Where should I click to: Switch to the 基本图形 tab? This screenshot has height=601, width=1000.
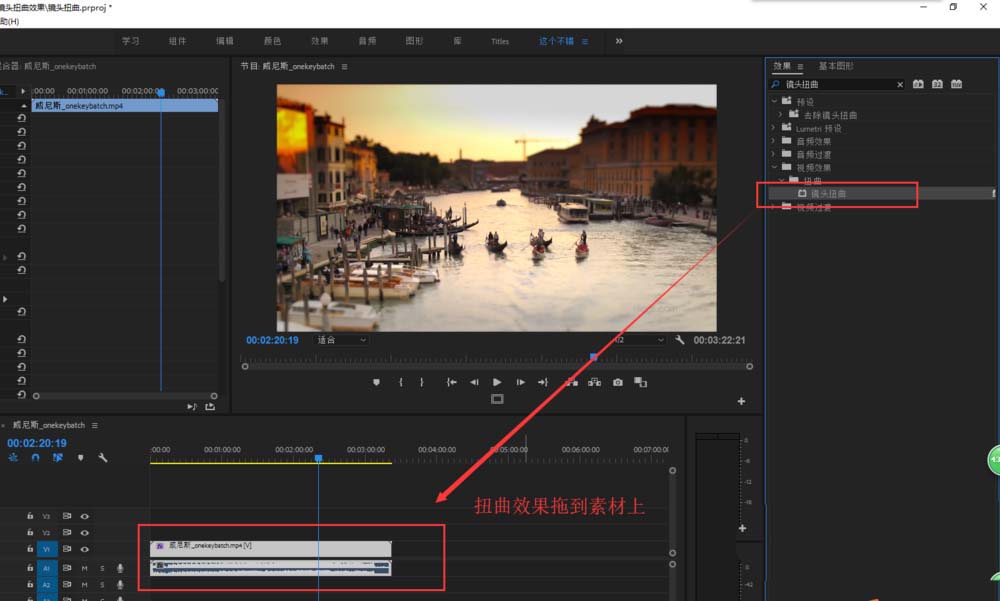point(836,66)
